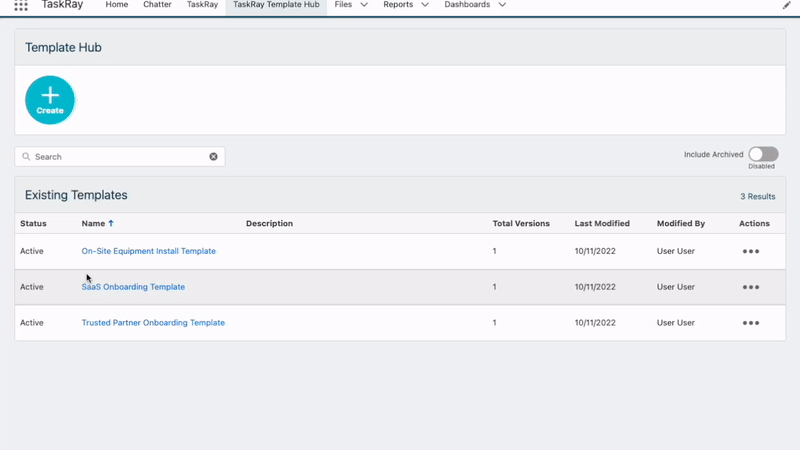Image resolution: width=800 pixels, height=450 pixels.
Task: Open the Reports tab
Action: 398,5
